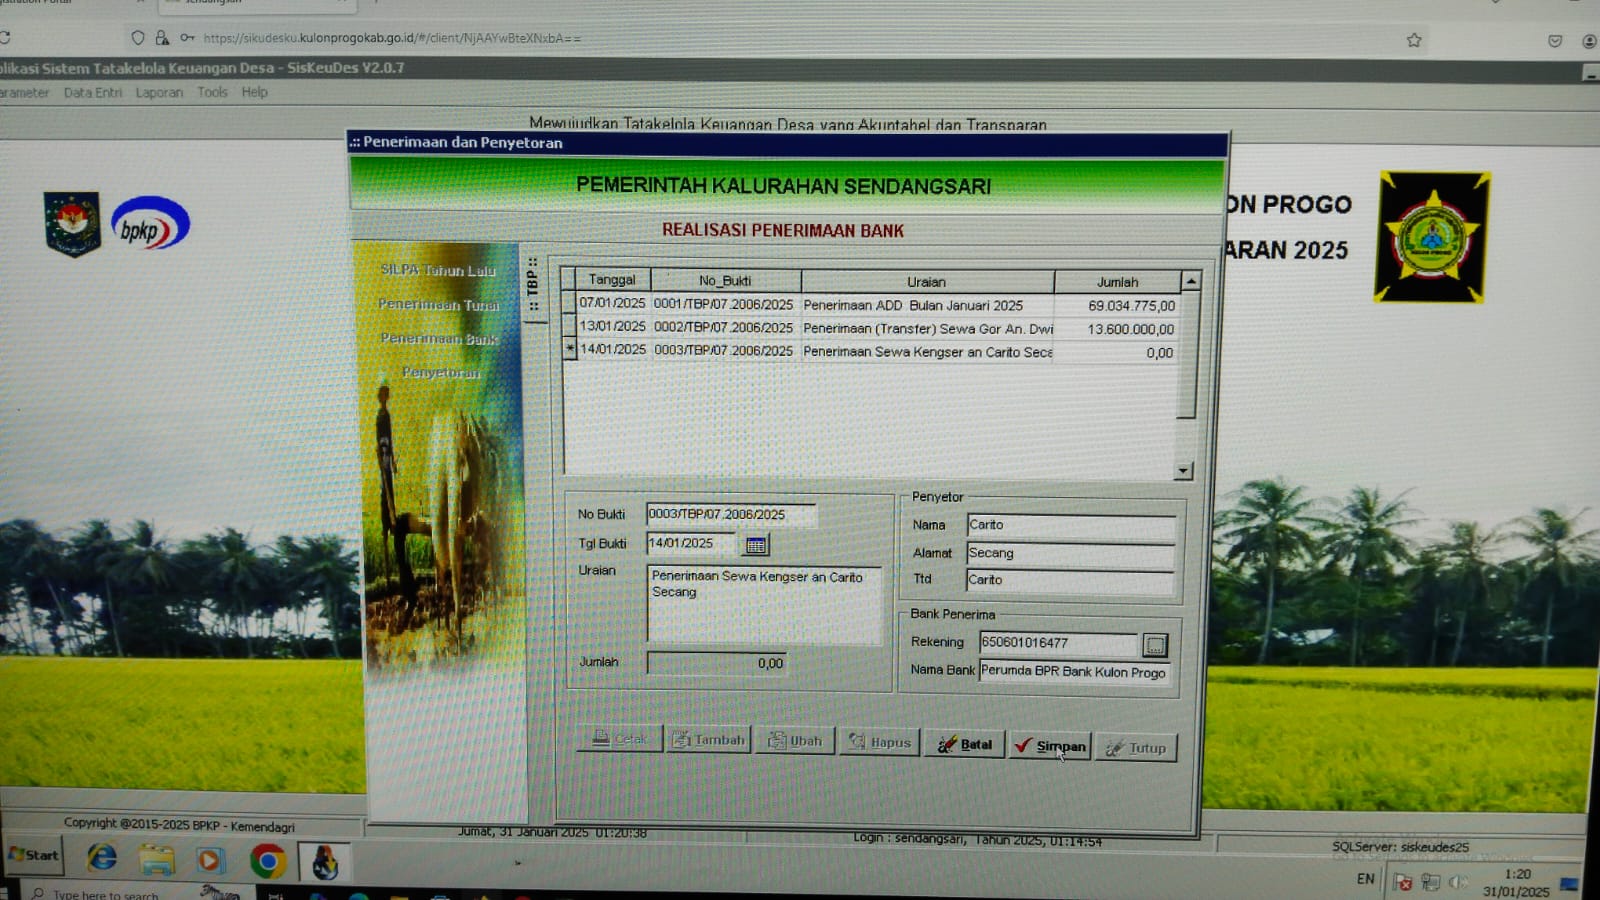Open the Data Entri menu
The image size is (1600, 900).
tap(93, 92)
